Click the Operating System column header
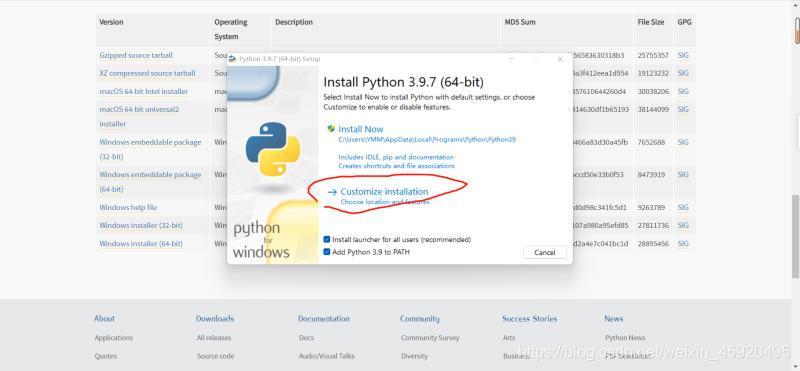This screenshot has width=800, height=371. click(231, 30)
